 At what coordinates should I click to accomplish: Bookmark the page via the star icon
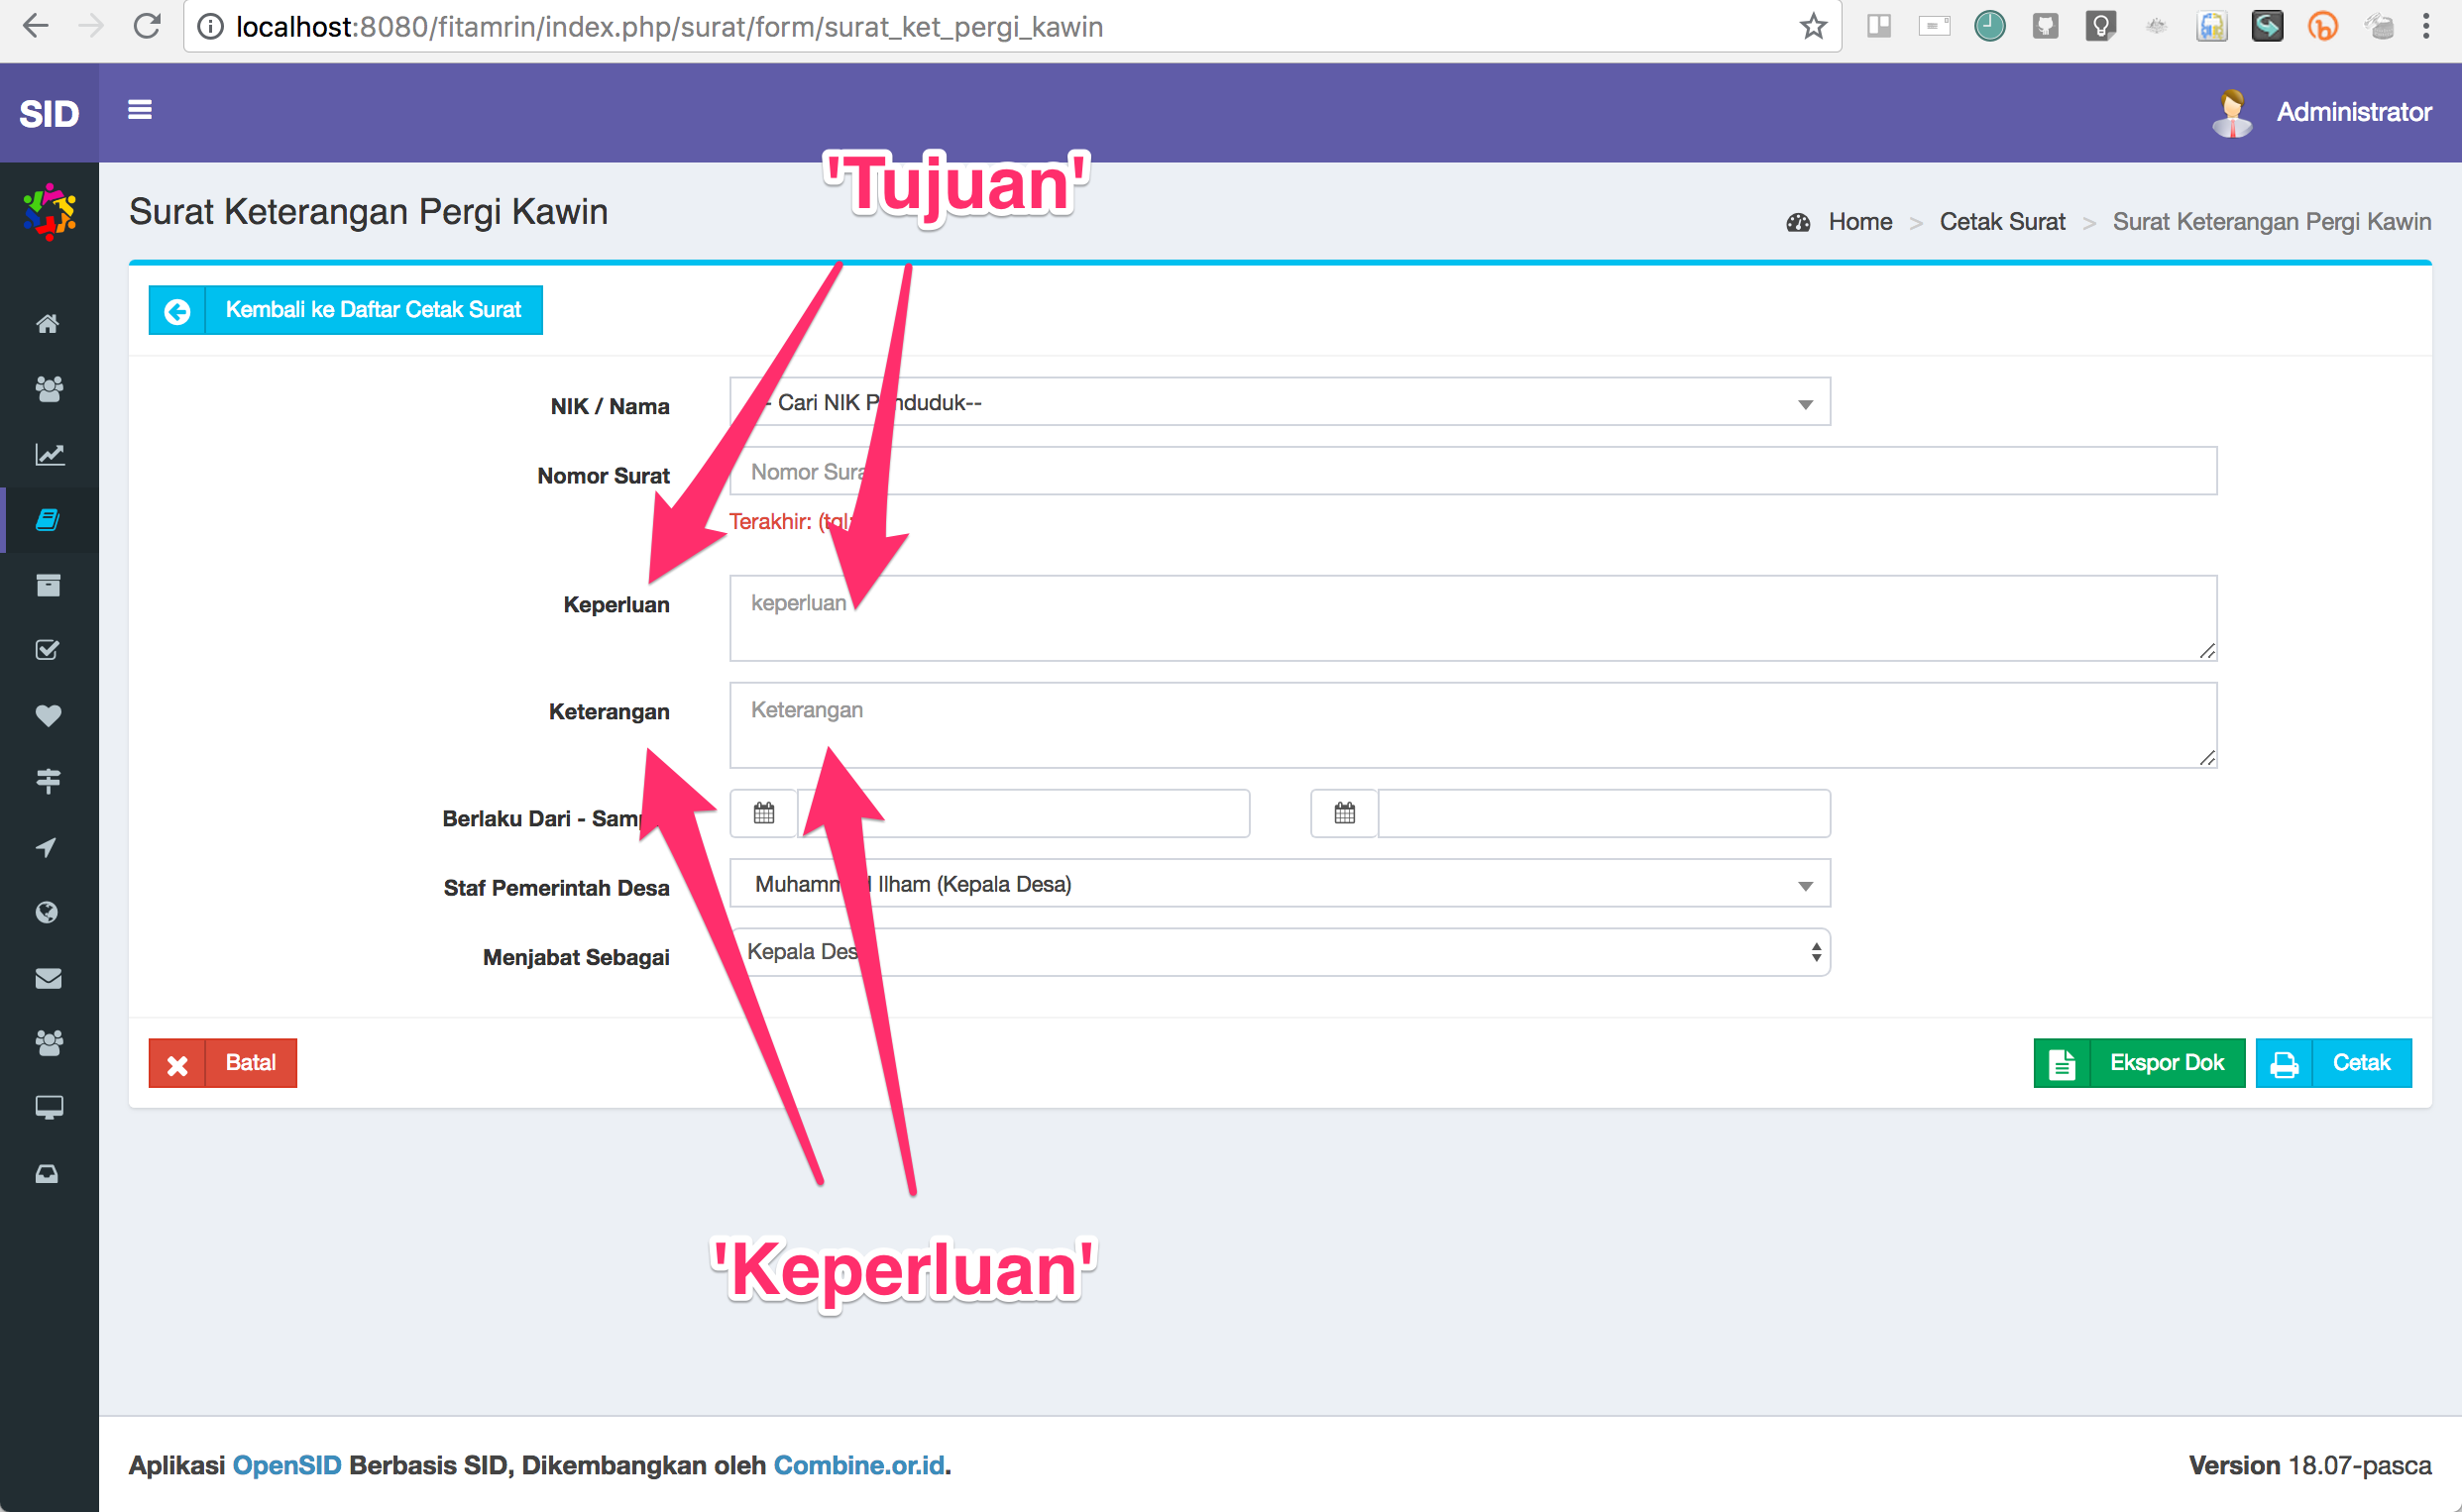[x=1812, y=27]
